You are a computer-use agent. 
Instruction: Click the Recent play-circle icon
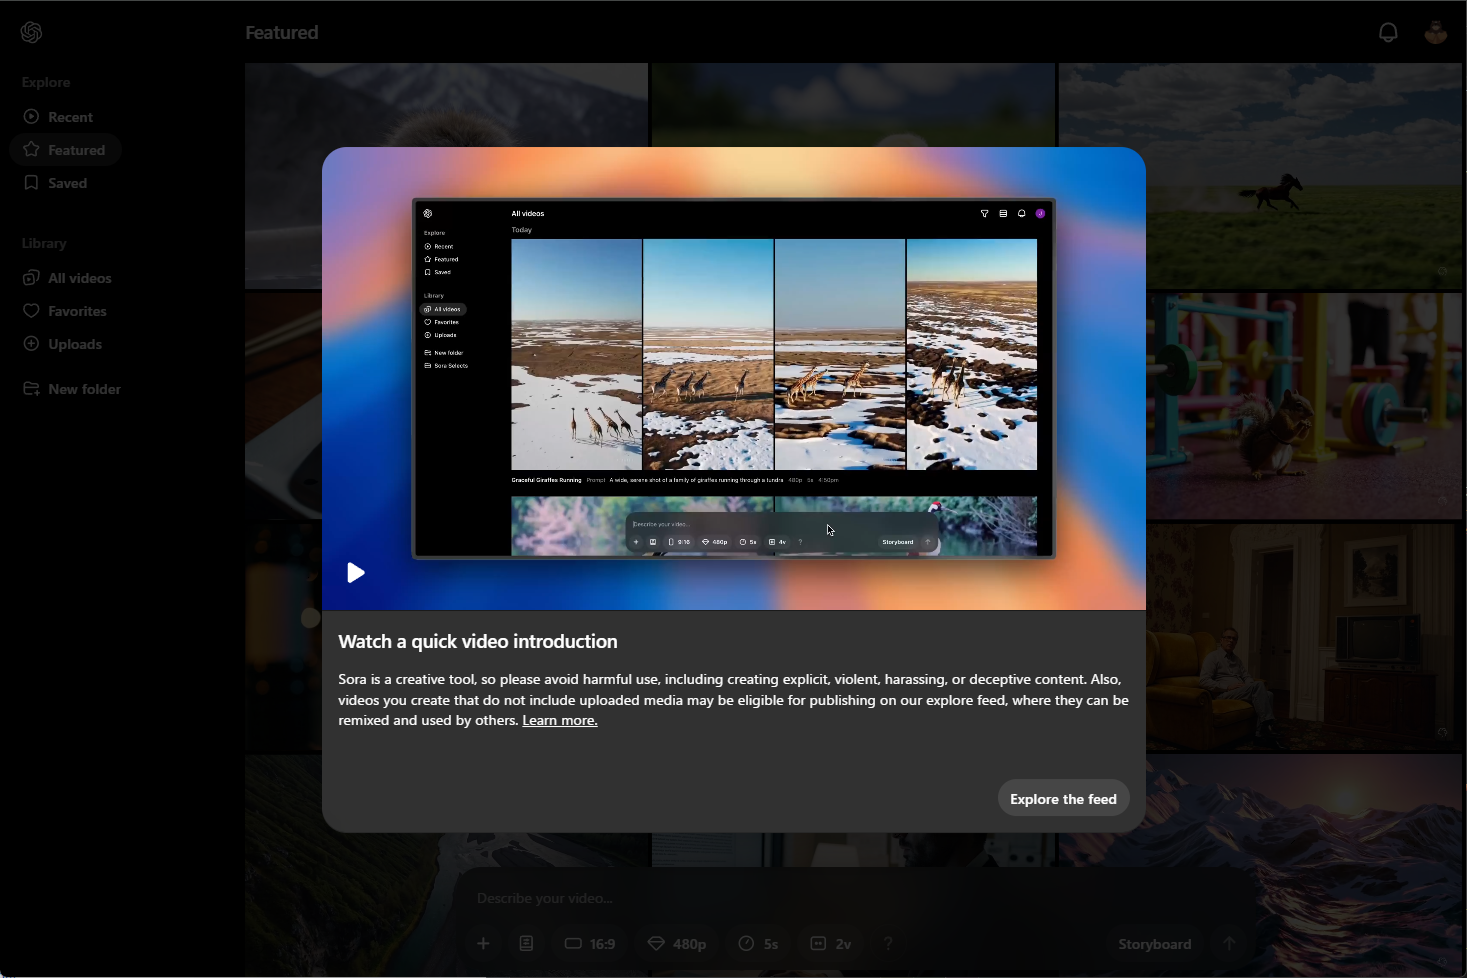(x=31, y=117)
